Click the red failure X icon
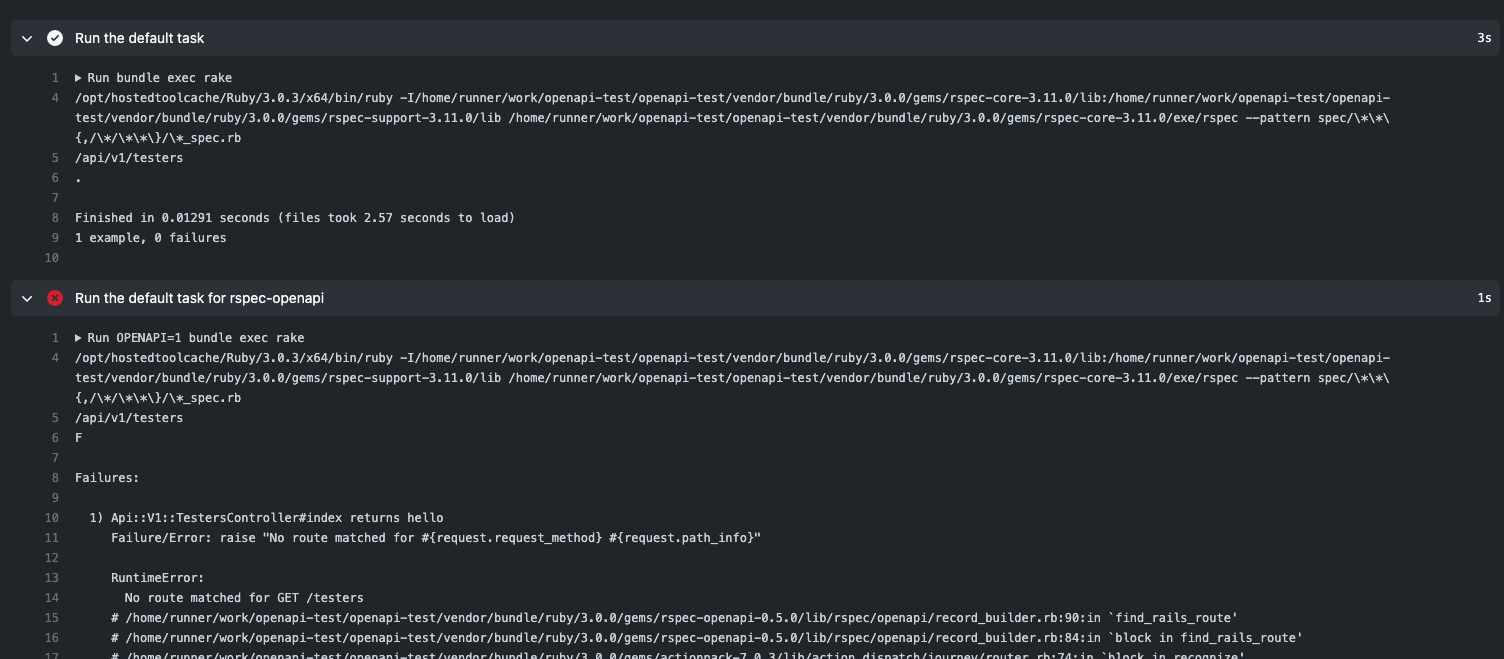Screen dimensions: 1504x659 (55, 298)
